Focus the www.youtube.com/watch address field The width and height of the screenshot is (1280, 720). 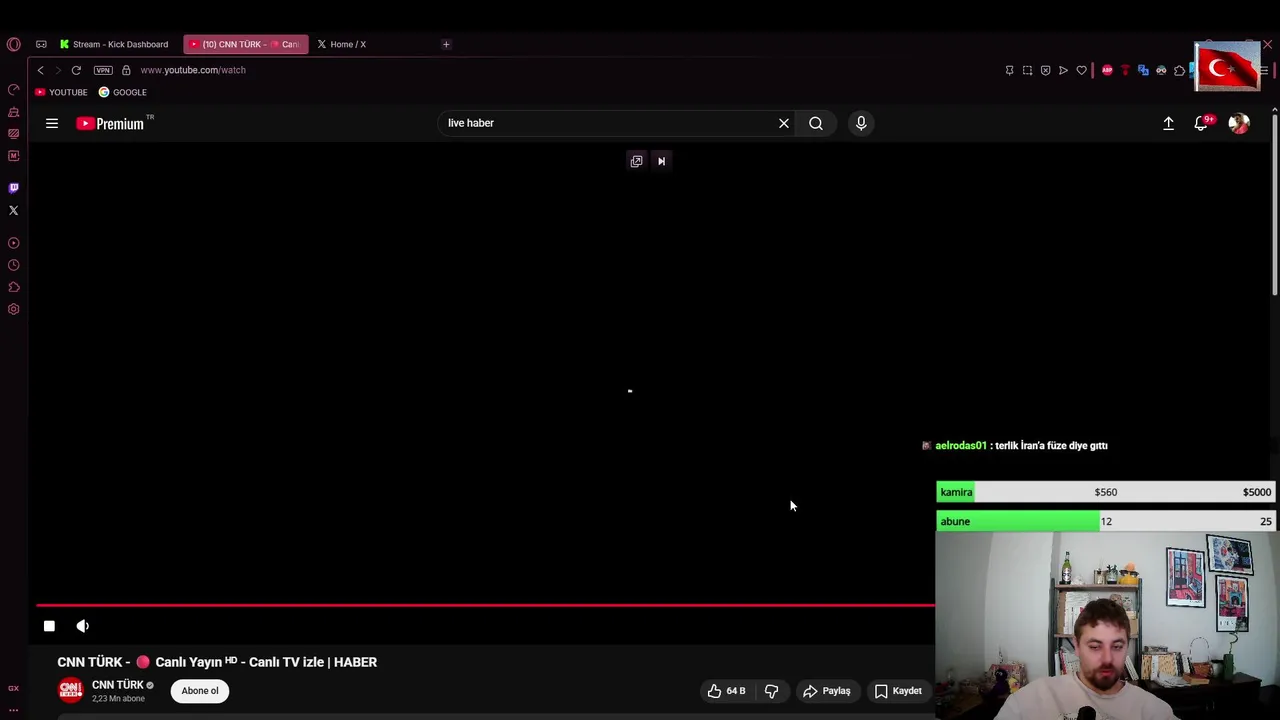click(x=193, y=70)
